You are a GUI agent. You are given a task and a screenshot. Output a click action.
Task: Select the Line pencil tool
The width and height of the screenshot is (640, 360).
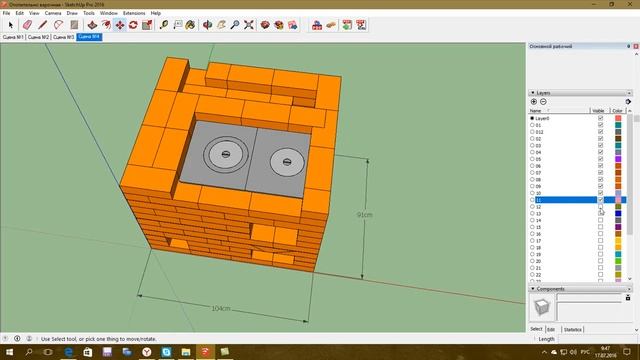[x=42, y=25]
